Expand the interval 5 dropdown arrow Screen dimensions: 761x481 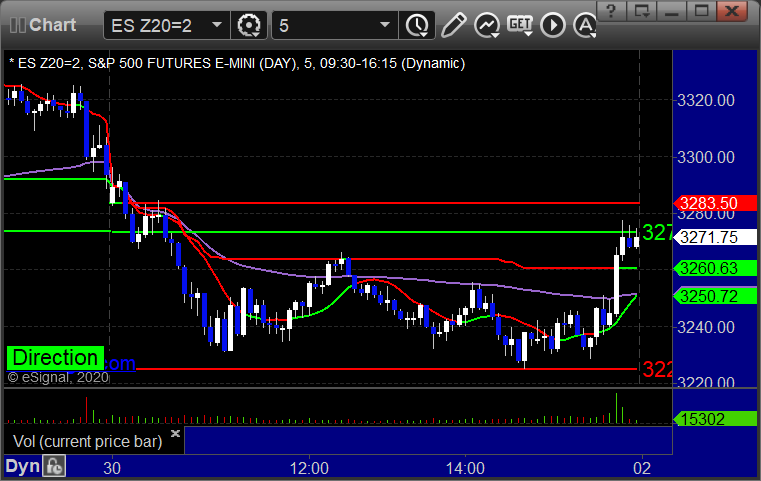click(385, 25)
